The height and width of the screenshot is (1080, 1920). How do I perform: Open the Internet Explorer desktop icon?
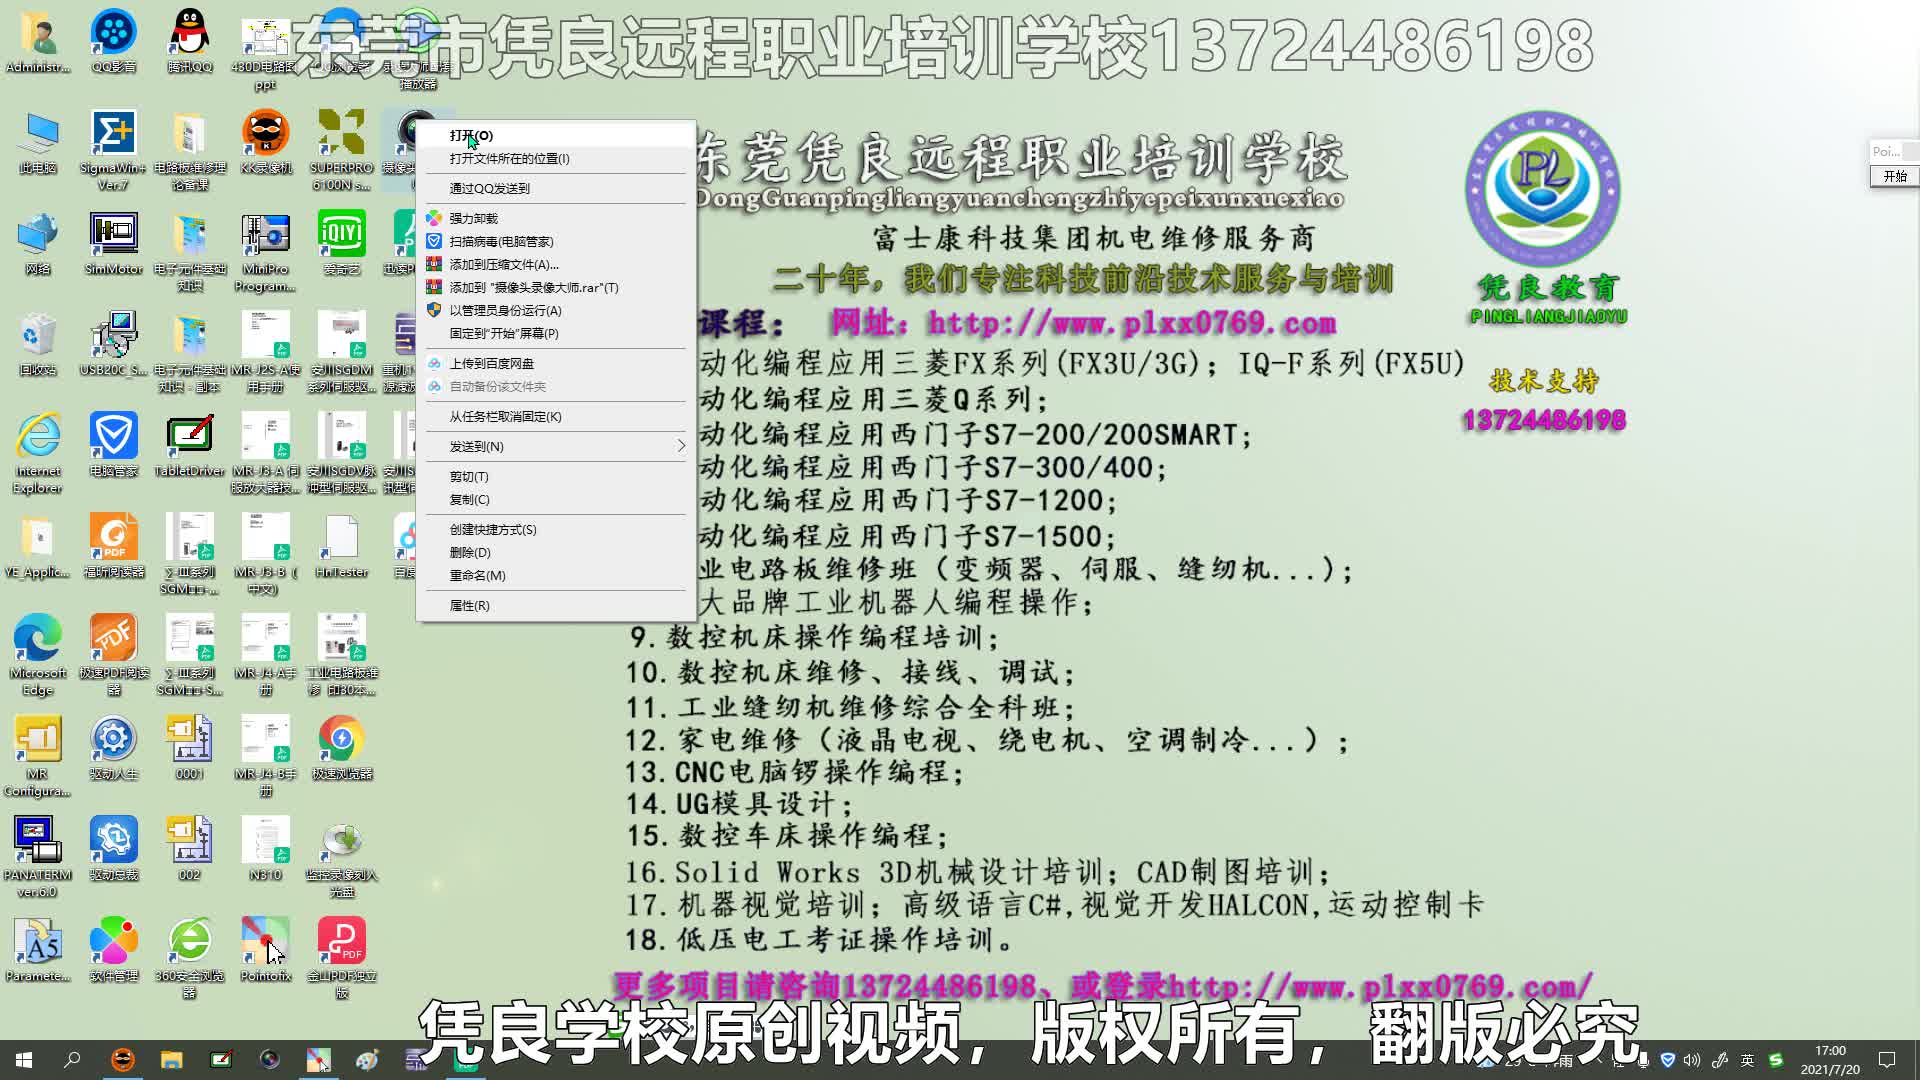[x=37, y=453]
